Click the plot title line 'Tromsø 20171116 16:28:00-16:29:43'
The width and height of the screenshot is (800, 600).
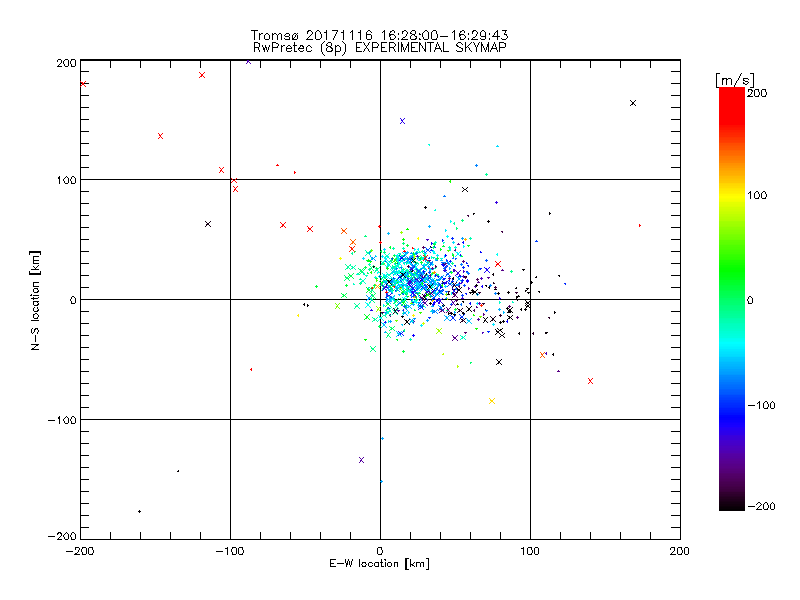pyautogui.click(x=379, y=35)
